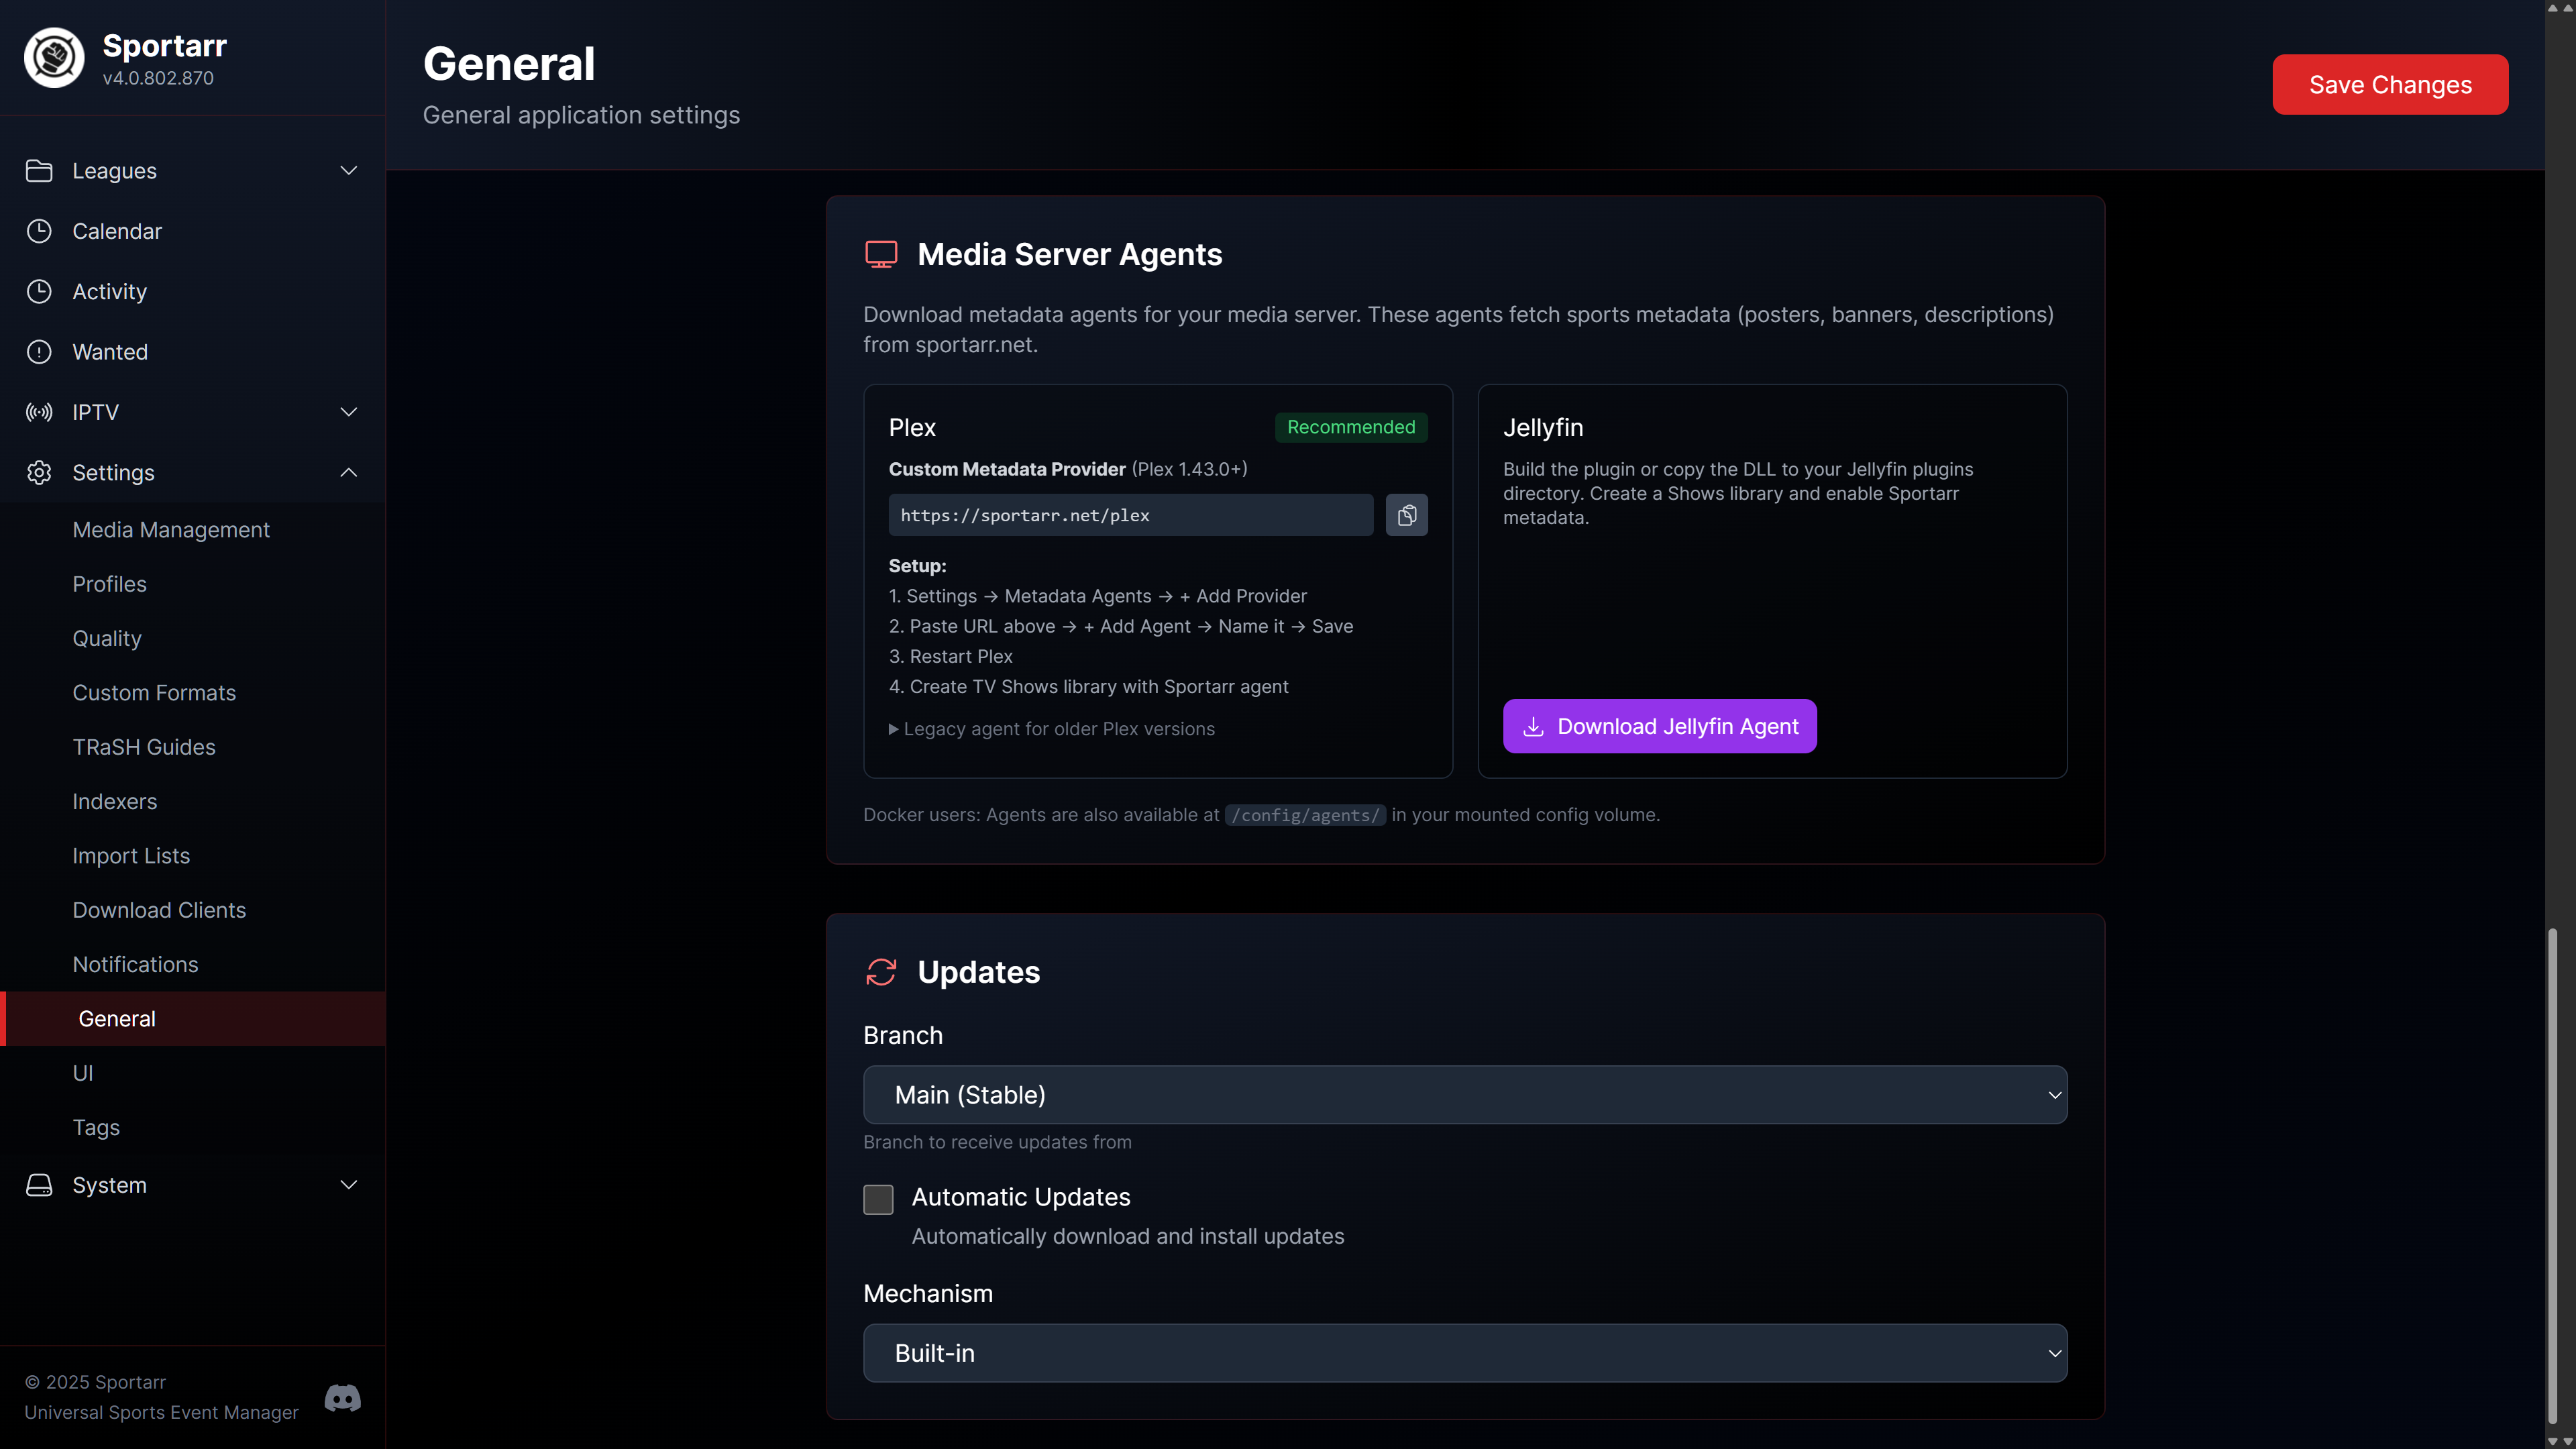
Task: Expand the System menu chevron
Action: (349, 1185)
